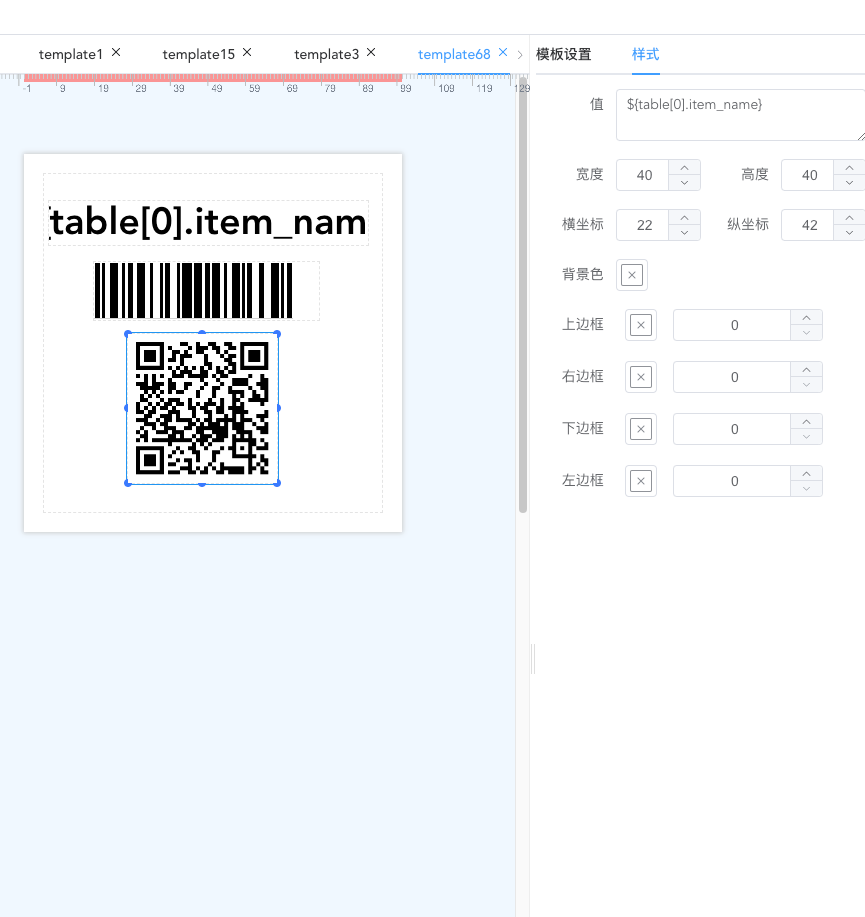Click the 高度 input field
The height and width of the screenshot is (917, 865).
[x=808, y=175]
